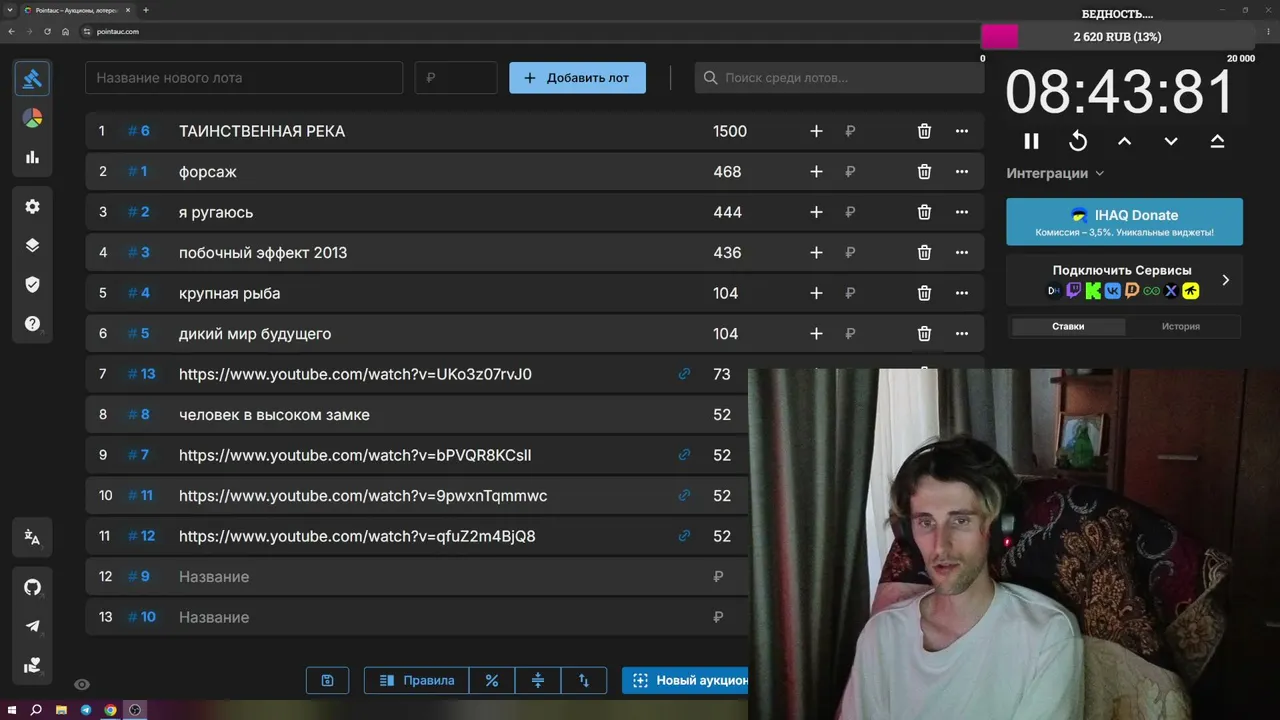Open File Explorer from the taskbar
The image size is (1280, 720).
tap(61, 710)
